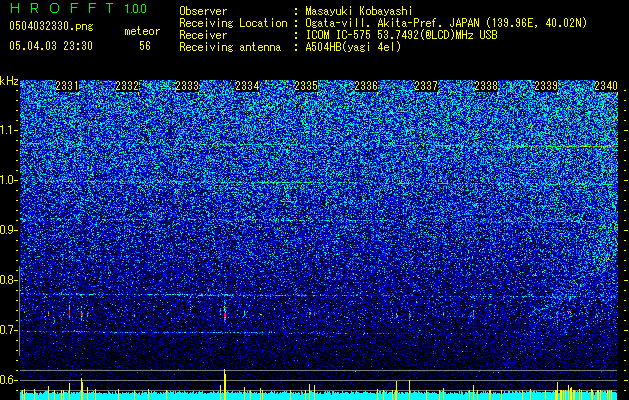Select the A504HB(yagi 4el) antenna text

coord(353,47)
